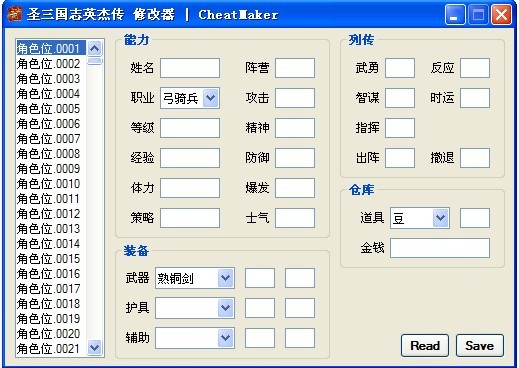Select 角色位.0014 in the list
Image resolution: width=519 pixels, height=368 pixels.
click(x=51, y=243)
